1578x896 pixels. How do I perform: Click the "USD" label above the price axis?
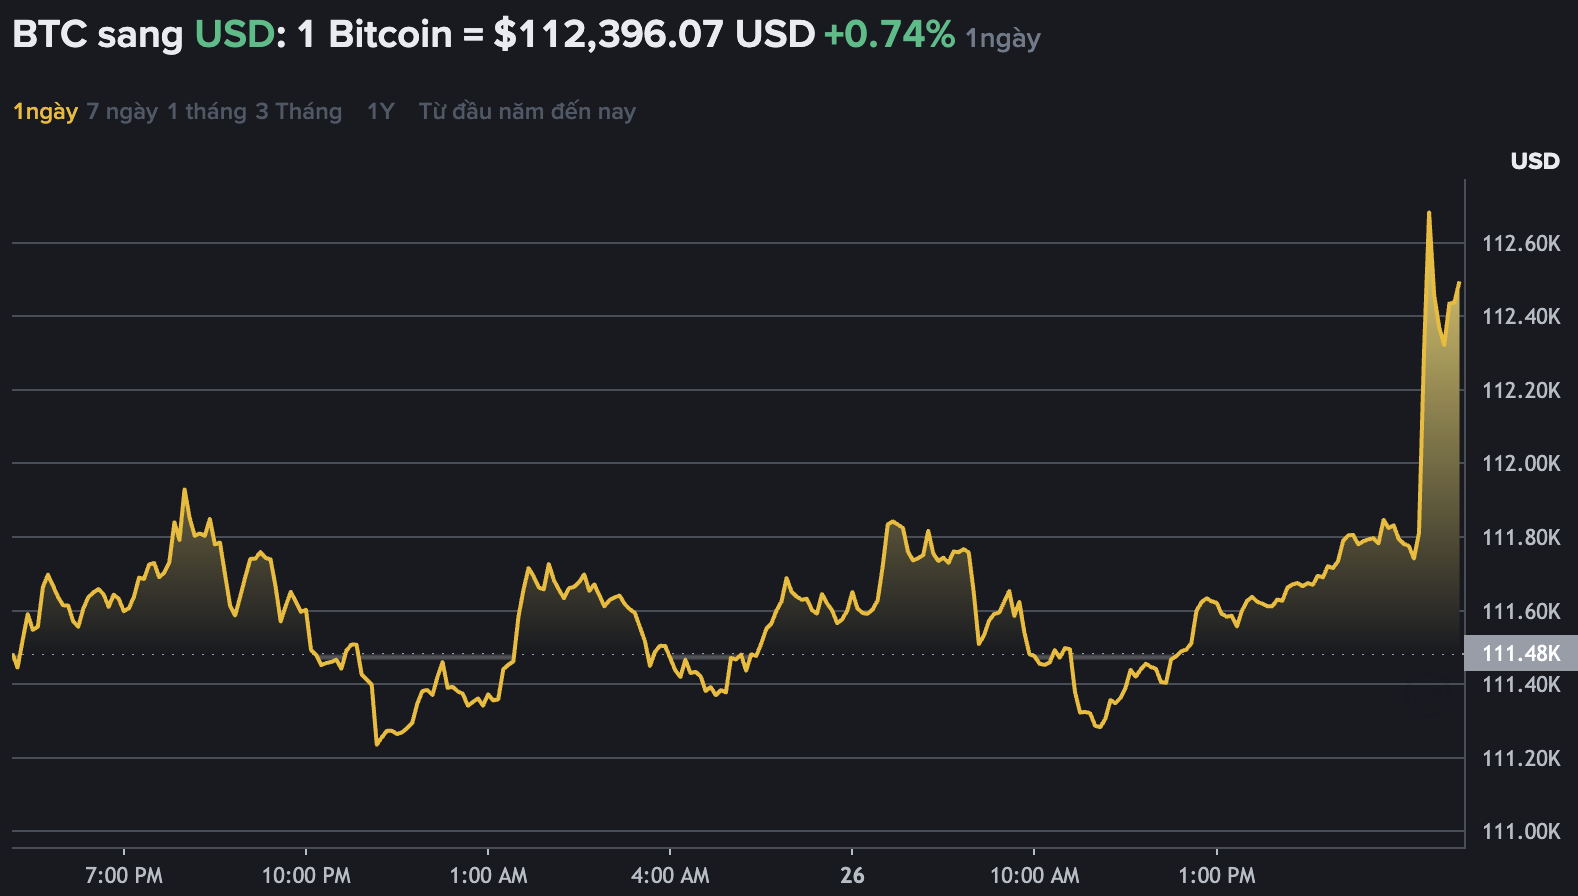(x=1534, y=160)
